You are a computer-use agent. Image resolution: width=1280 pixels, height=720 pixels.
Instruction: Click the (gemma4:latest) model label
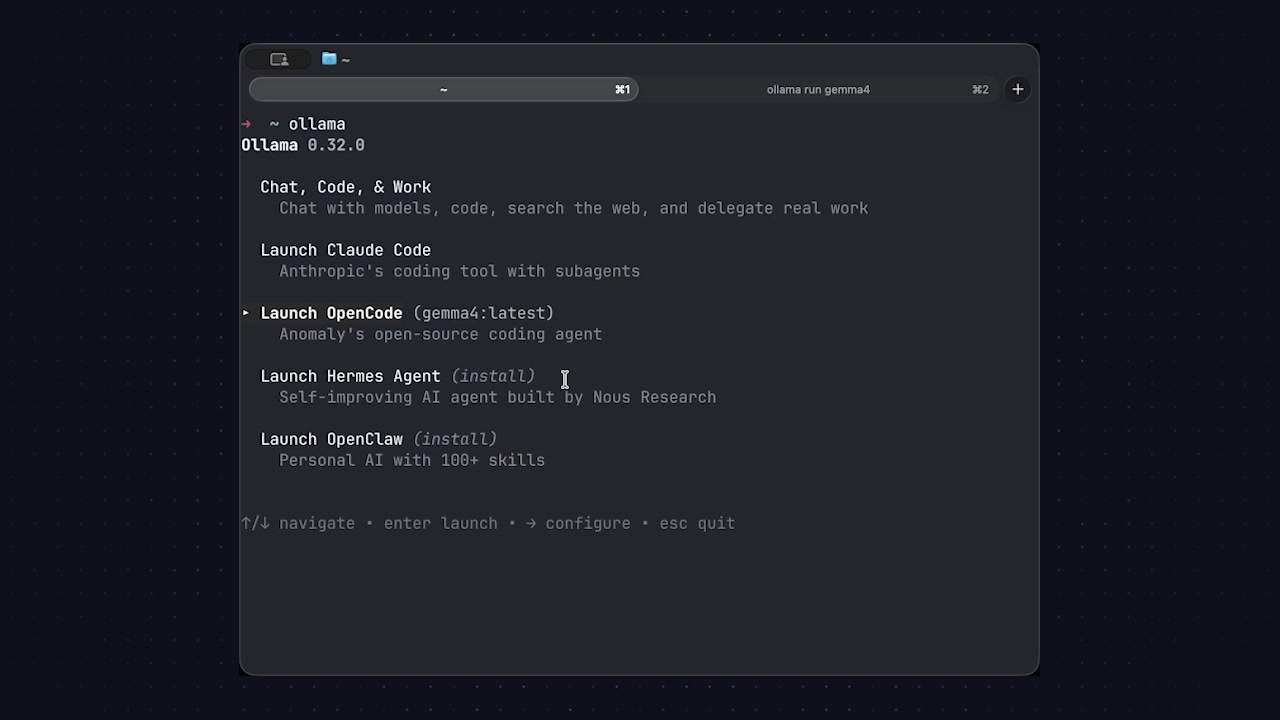pos(483,313)
